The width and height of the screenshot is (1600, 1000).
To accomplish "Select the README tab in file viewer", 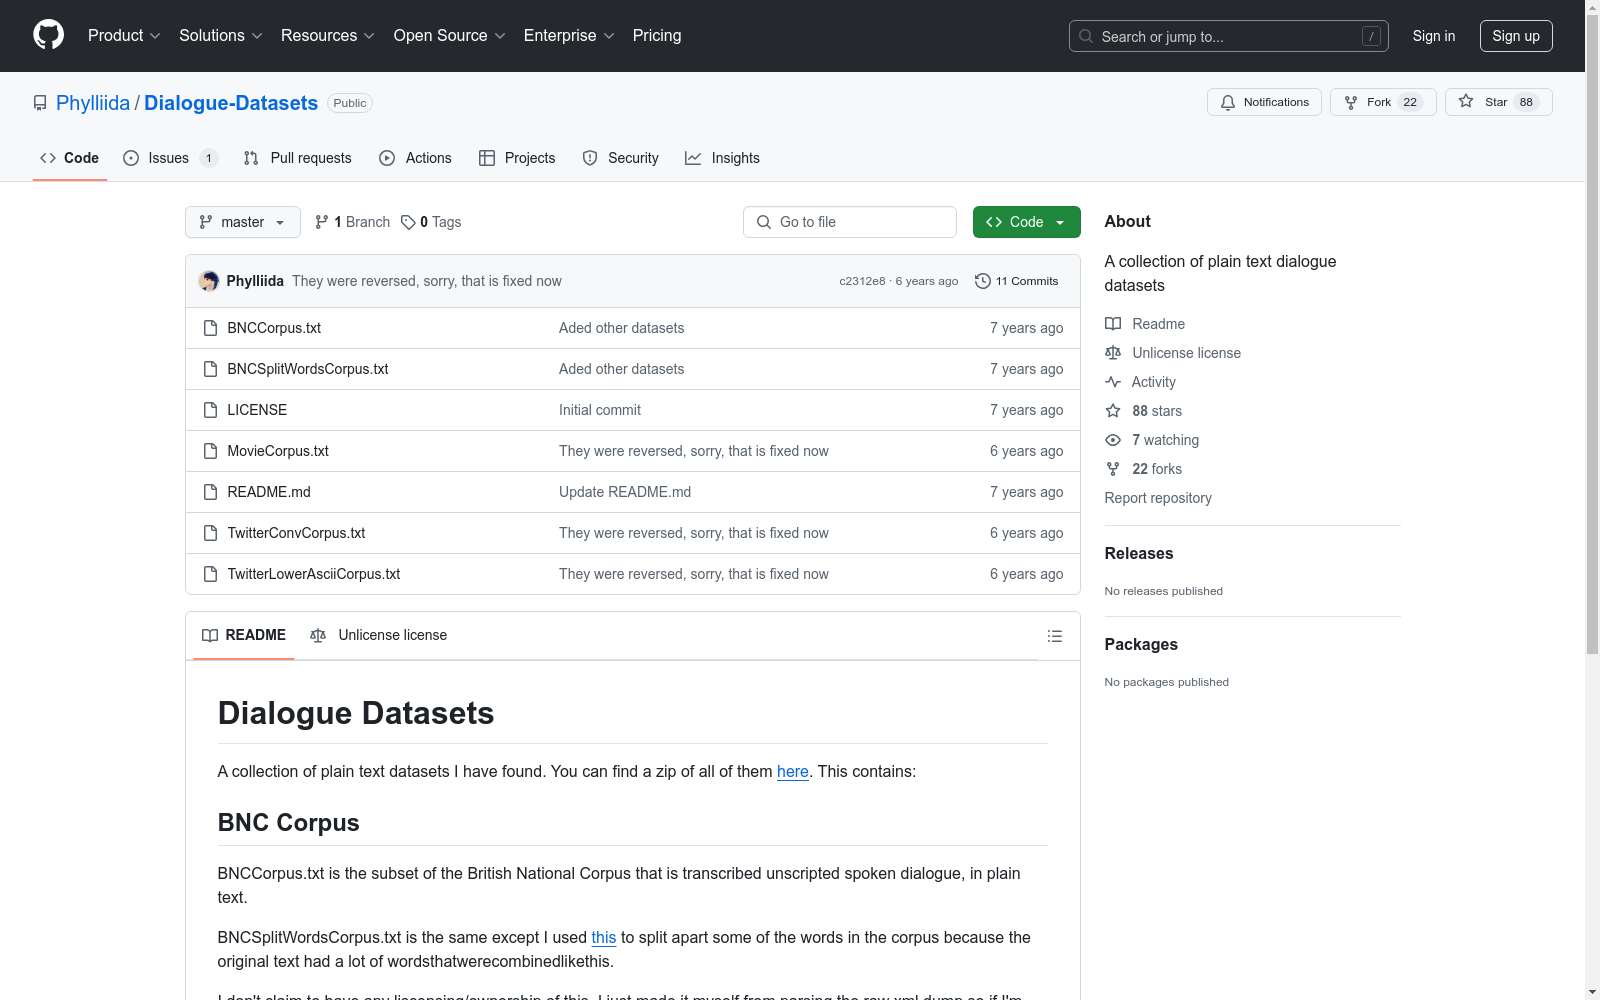I will point(244,636).
